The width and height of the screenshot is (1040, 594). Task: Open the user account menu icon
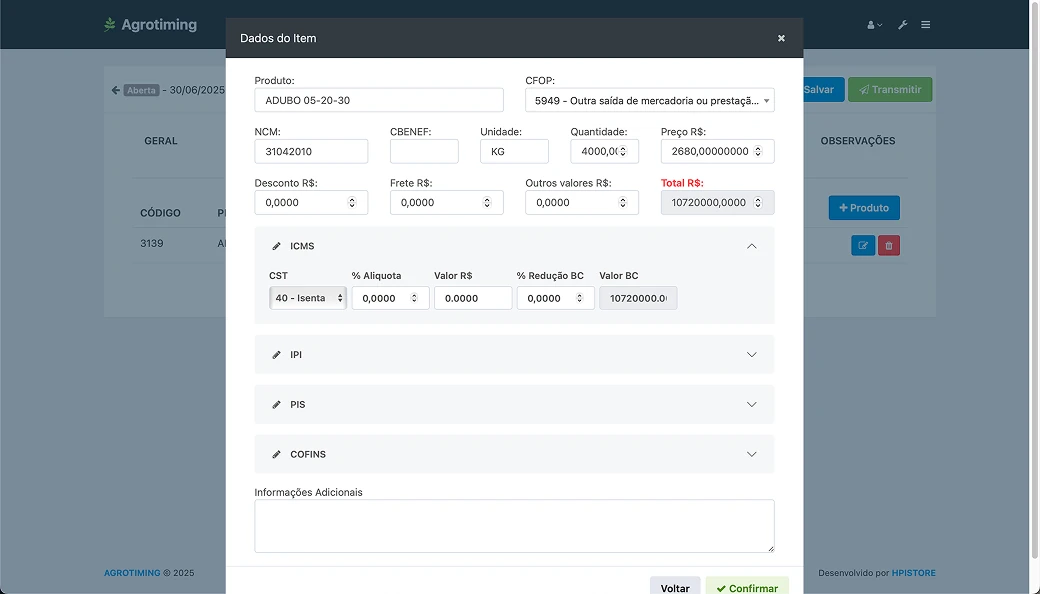[x=874, y=25]
